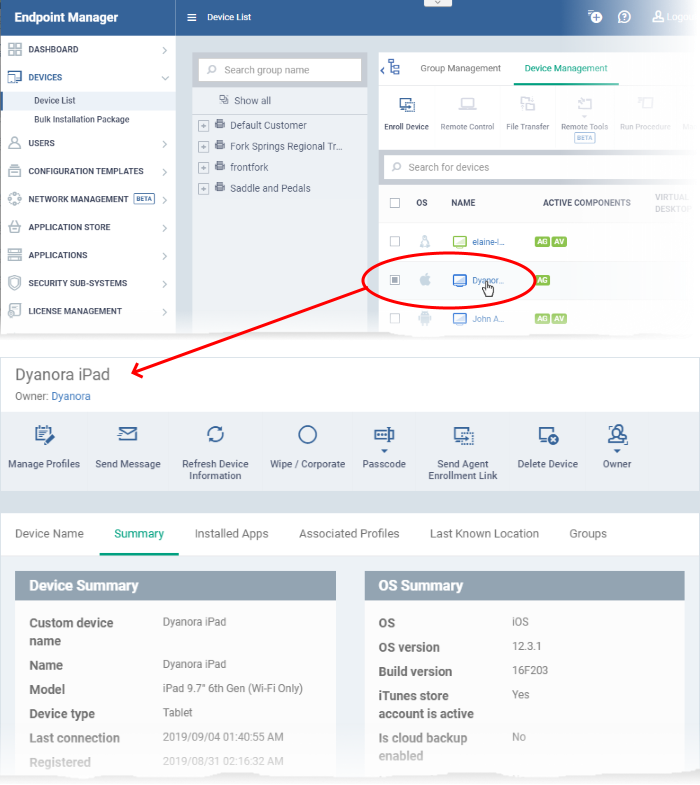Click the Search group name field

click(279, 70)
